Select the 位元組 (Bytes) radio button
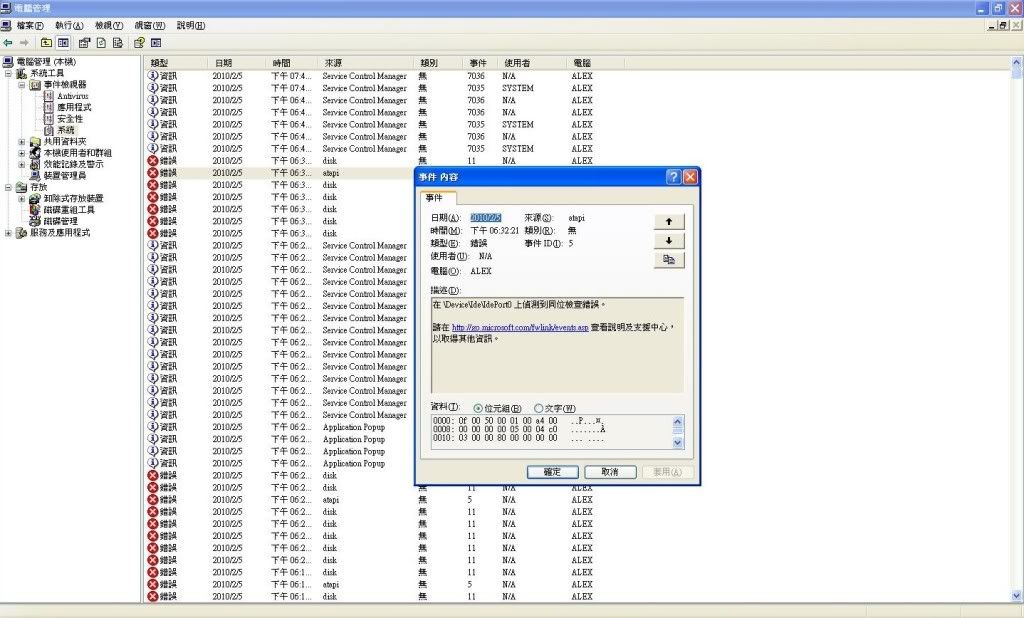 point(477,408)
